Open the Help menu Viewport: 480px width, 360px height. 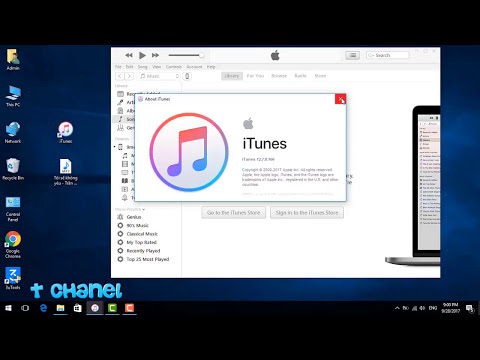211,67
